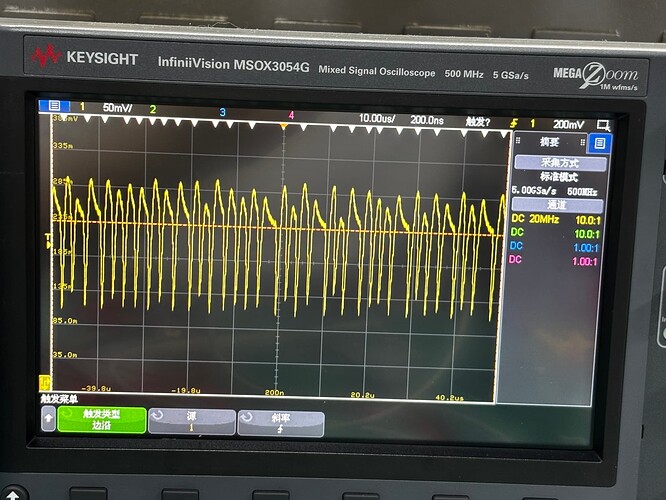Tap the 200n time axis label
This screenshot has height=500, width=666.
[x=274, y=393]
